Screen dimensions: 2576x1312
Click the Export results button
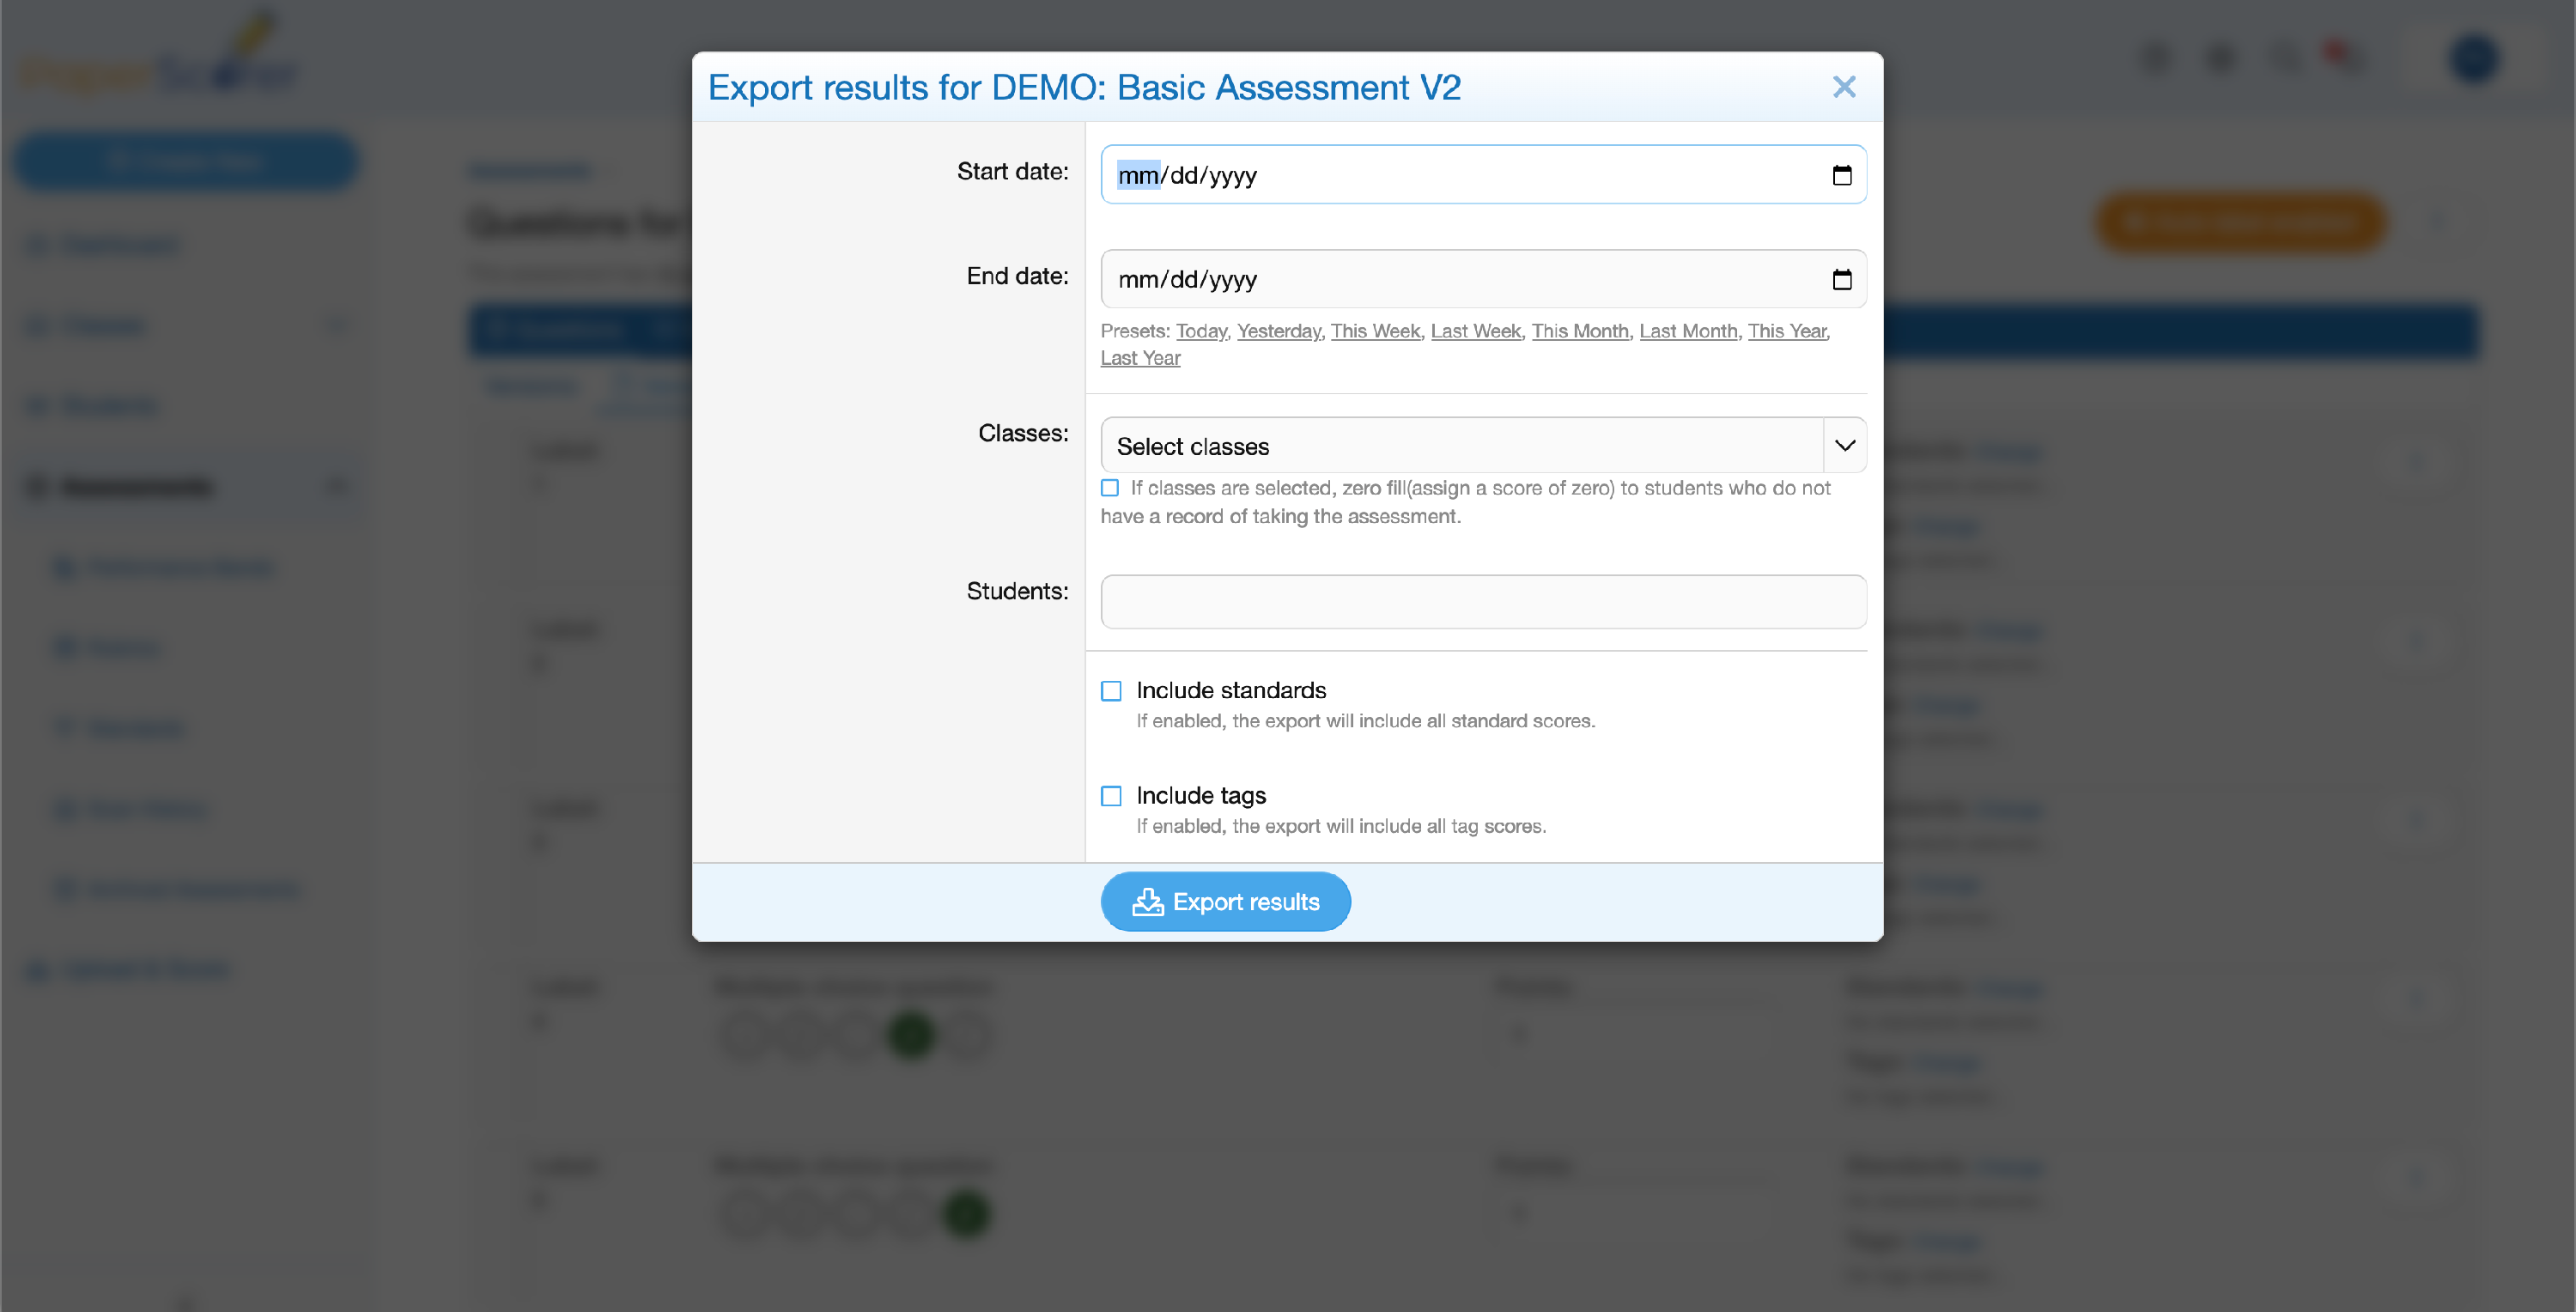1226,902
